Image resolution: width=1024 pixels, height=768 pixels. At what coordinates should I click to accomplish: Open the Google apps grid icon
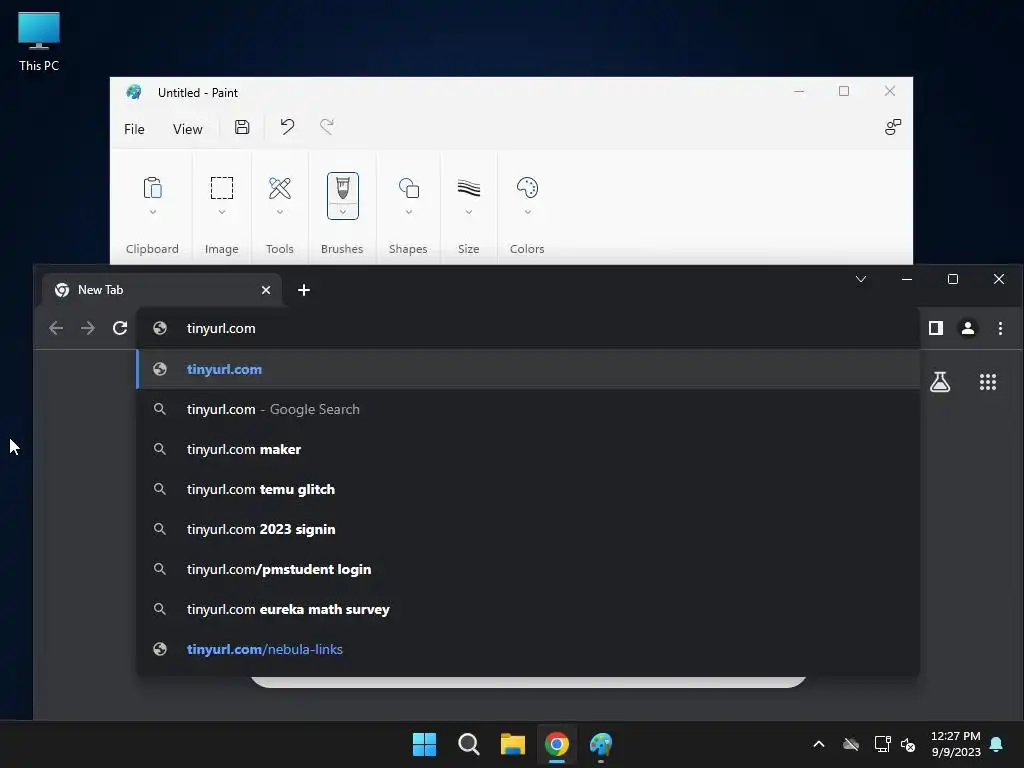tap(987, 382)
